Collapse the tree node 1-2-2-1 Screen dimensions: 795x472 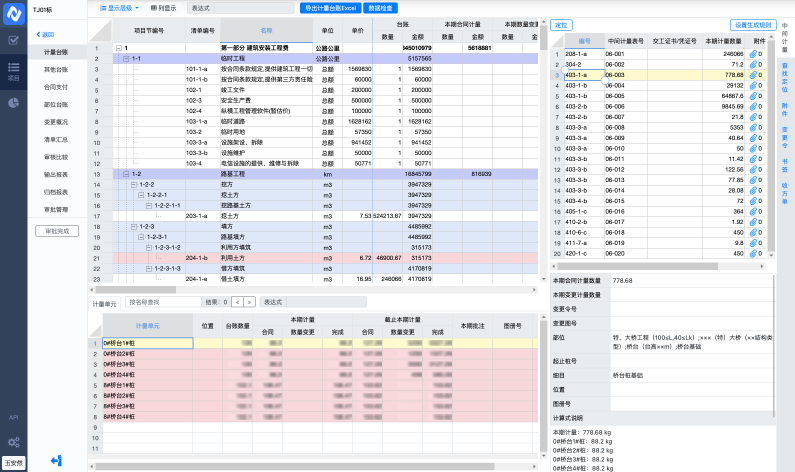point(141,195)
